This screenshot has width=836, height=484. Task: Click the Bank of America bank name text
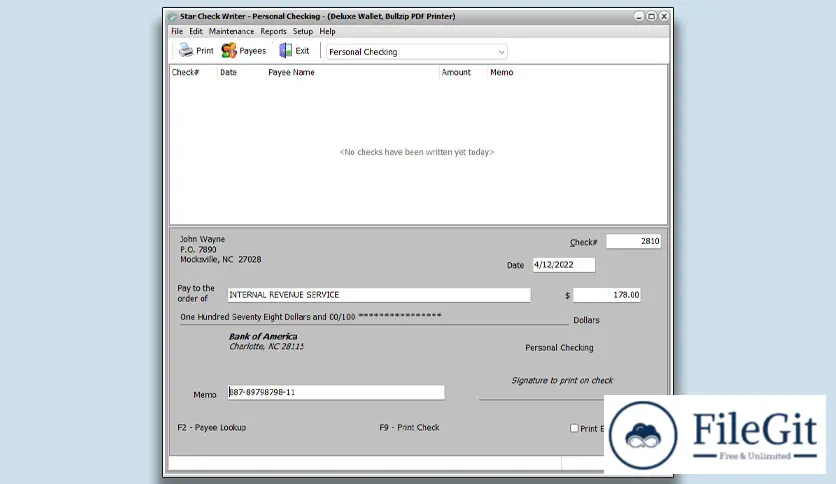point(263,336)
